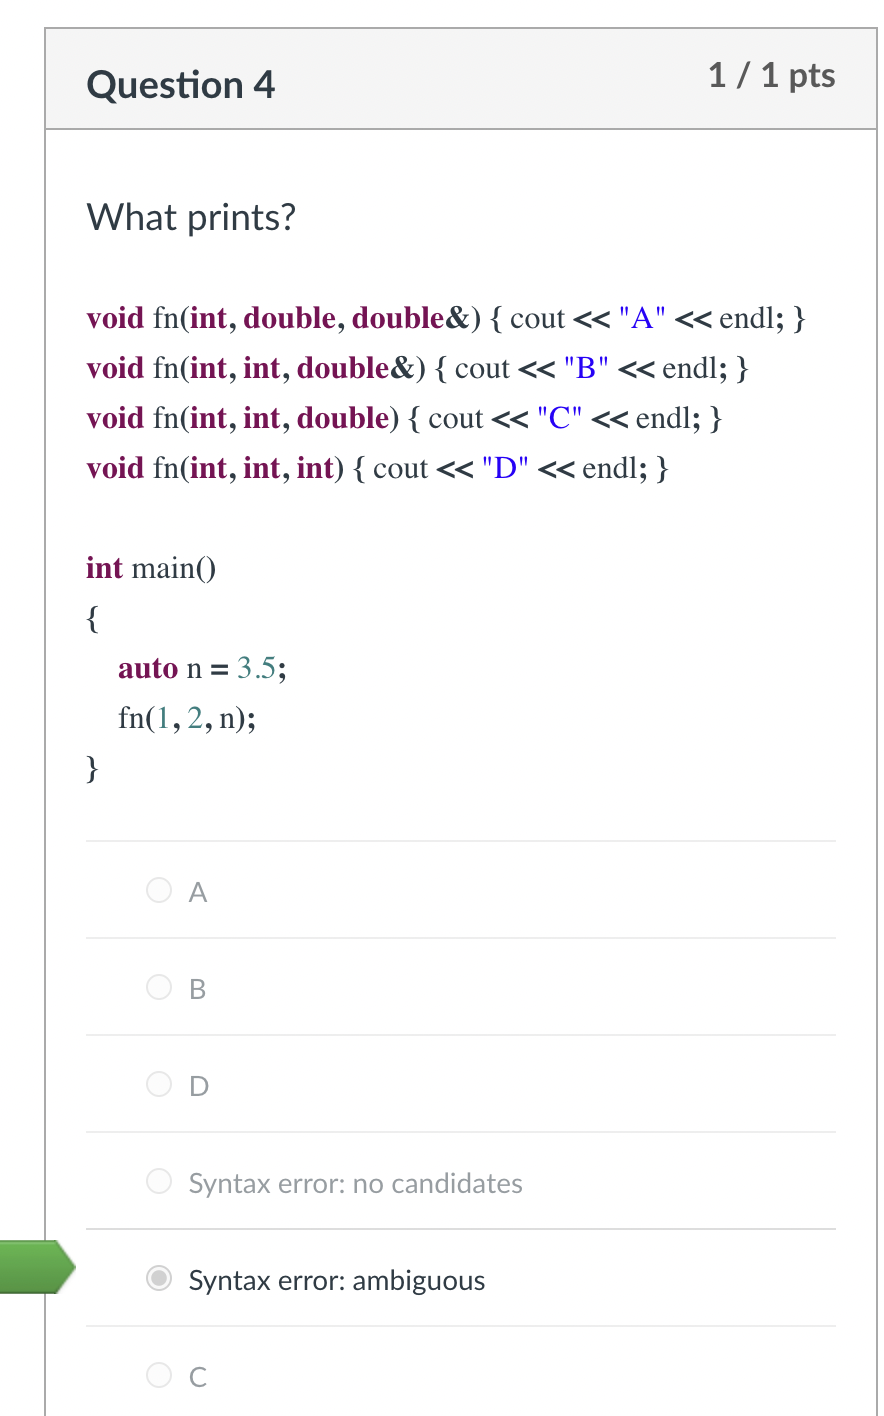884x1416 pixels.
Task: Click the Question 4 header title
Action: tap(180, 84)
